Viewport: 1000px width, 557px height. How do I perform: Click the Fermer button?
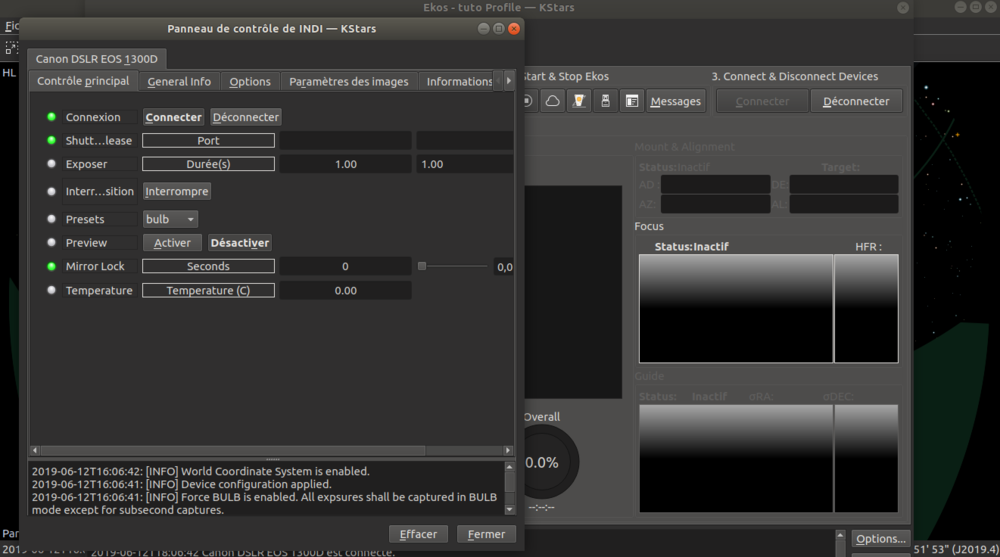486,534
